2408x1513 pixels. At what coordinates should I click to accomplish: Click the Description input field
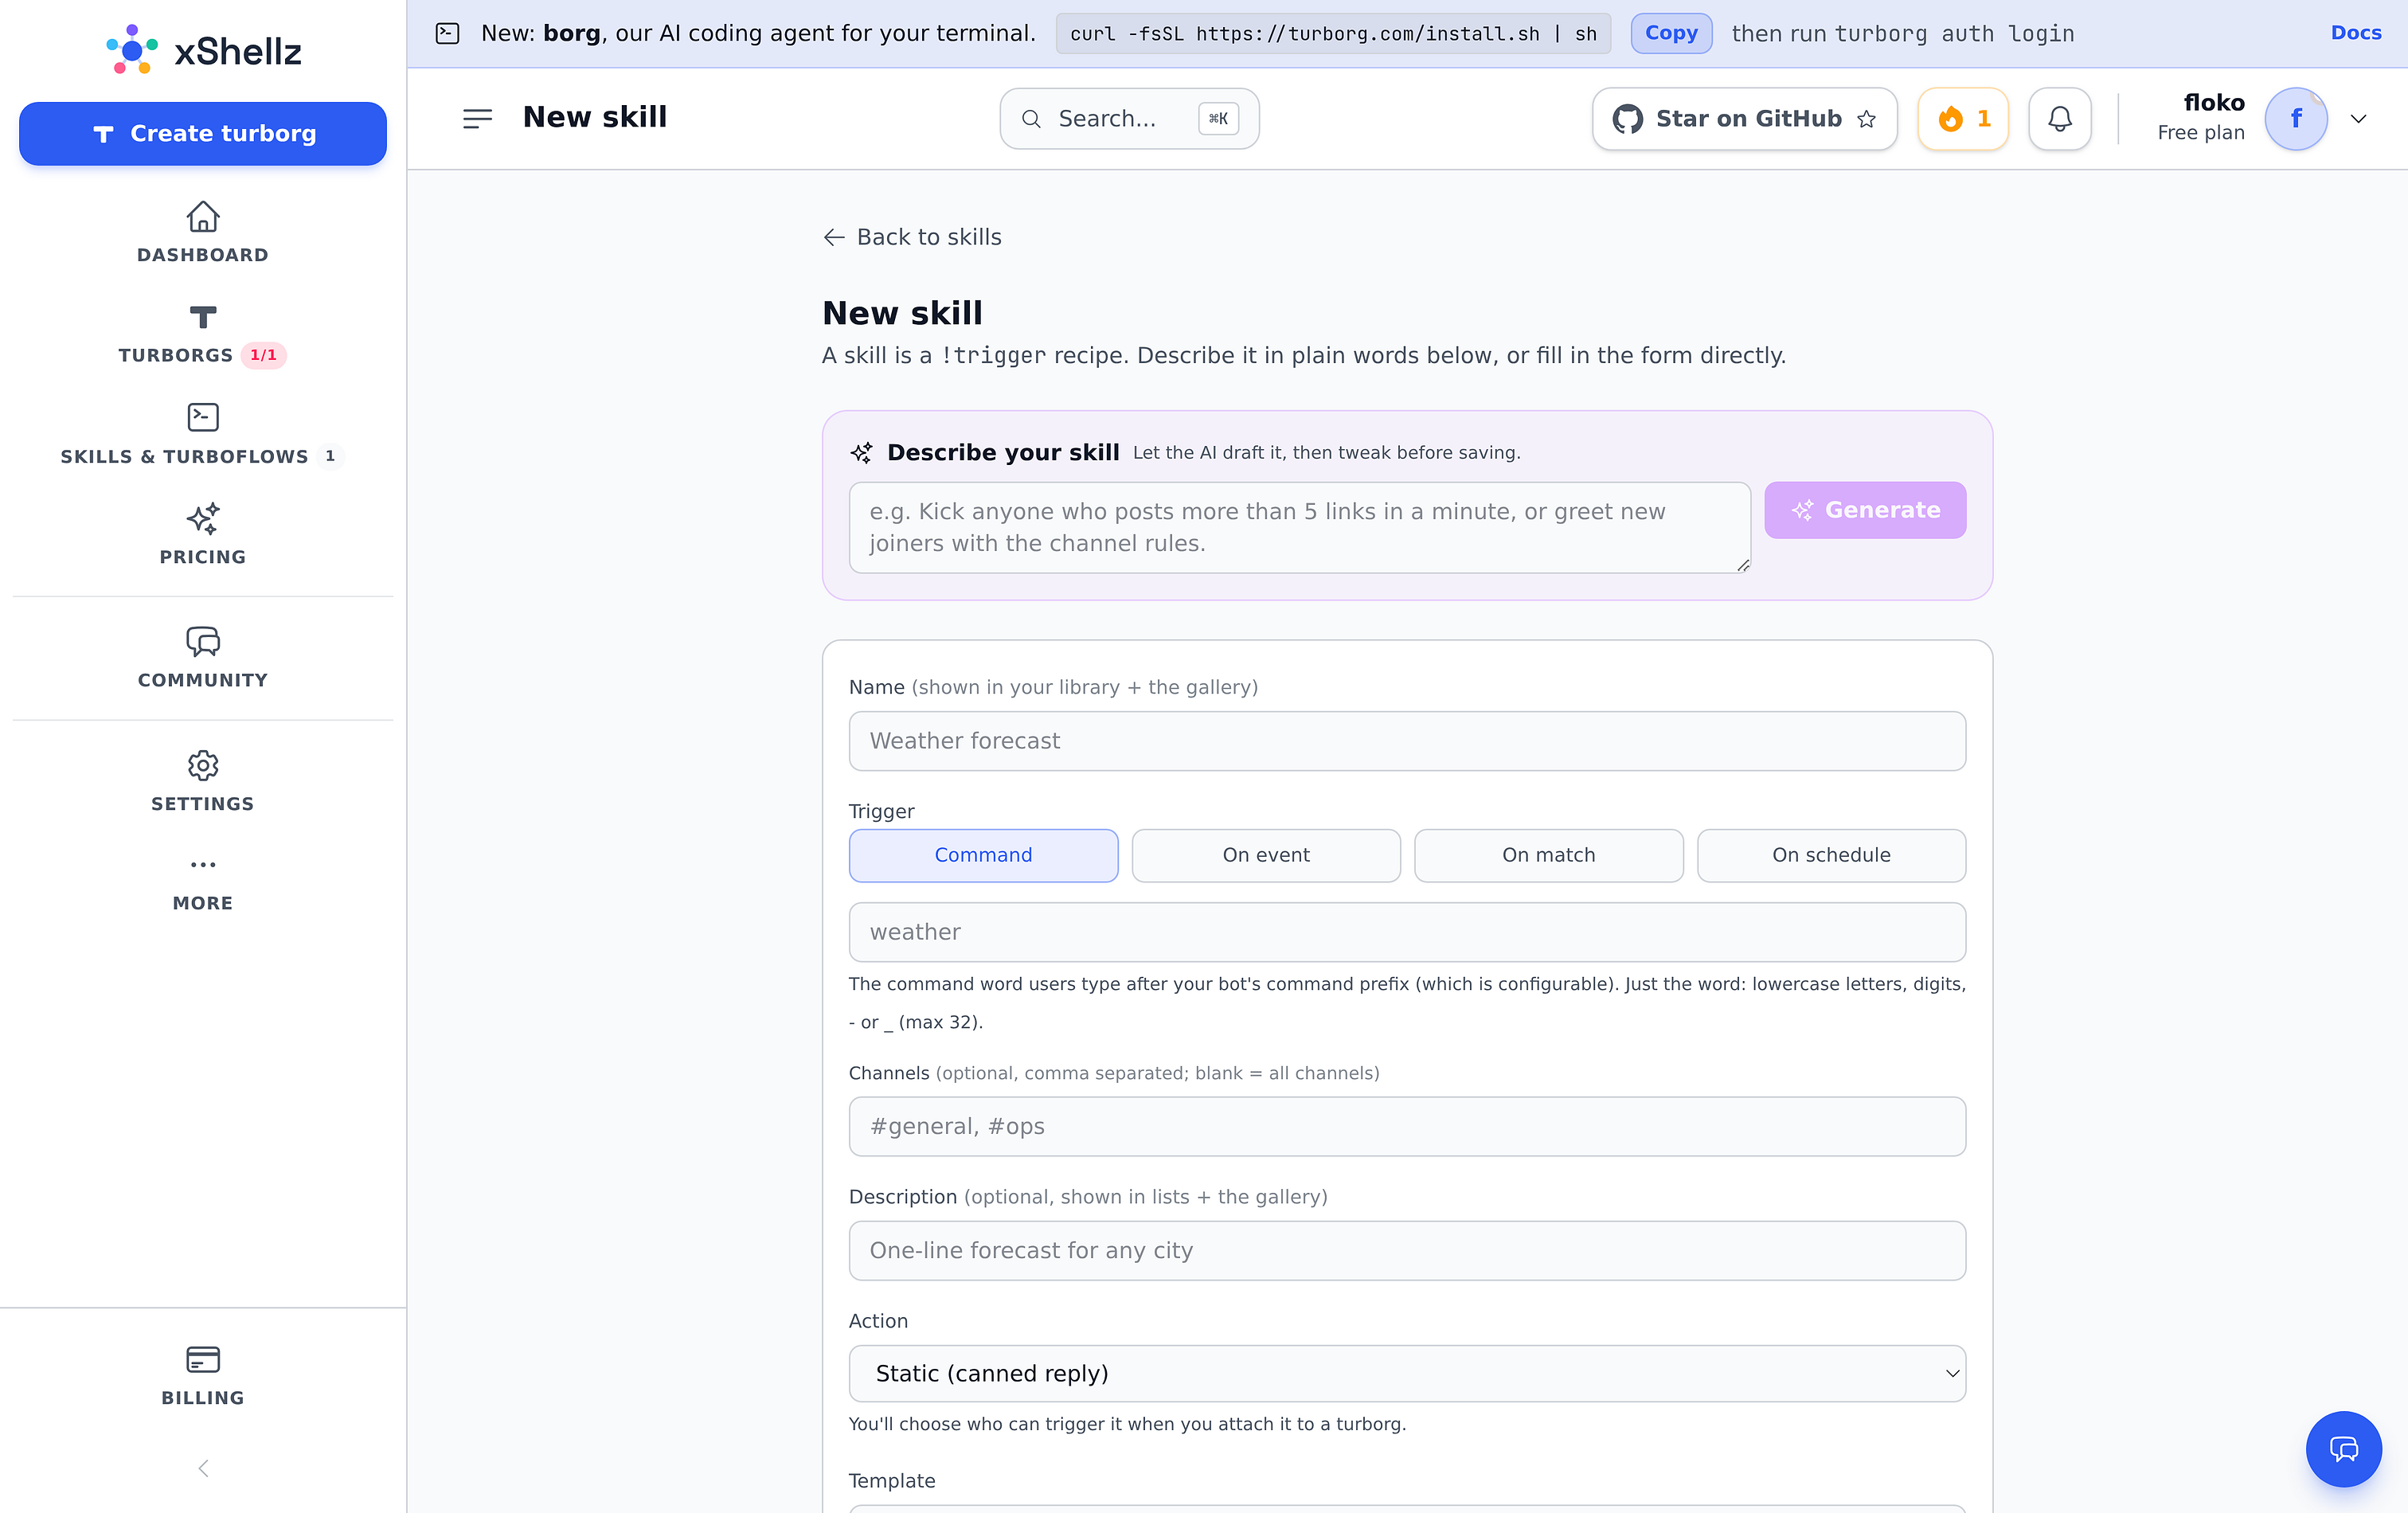(x=1407, y=1250)
